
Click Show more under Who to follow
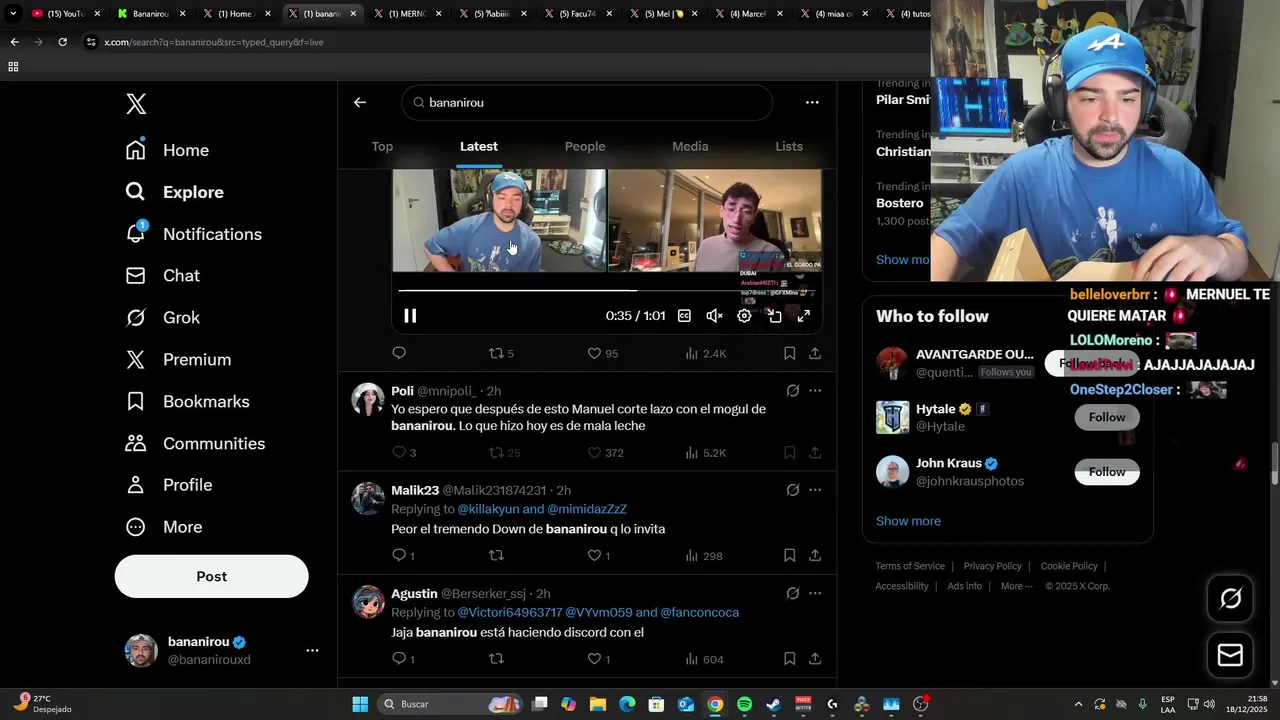(x=908, y=521)
